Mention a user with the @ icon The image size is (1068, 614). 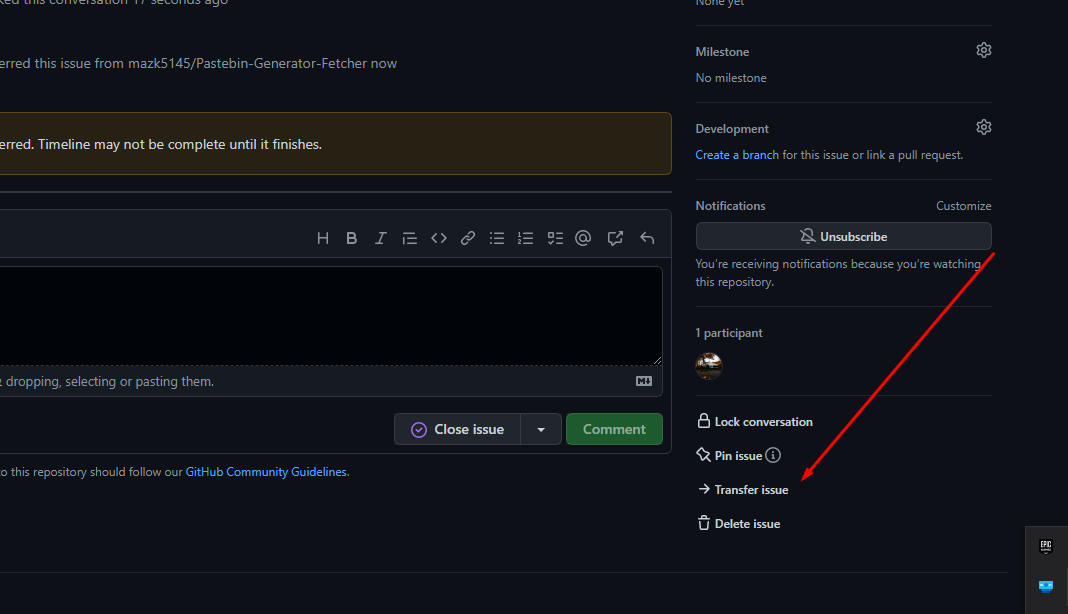coord(583,238)
